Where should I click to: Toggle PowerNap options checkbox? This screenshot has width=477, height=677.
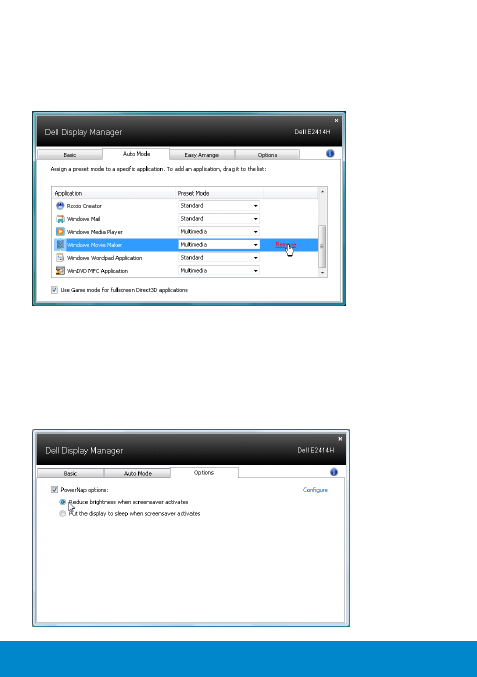(x=54, y=490)
